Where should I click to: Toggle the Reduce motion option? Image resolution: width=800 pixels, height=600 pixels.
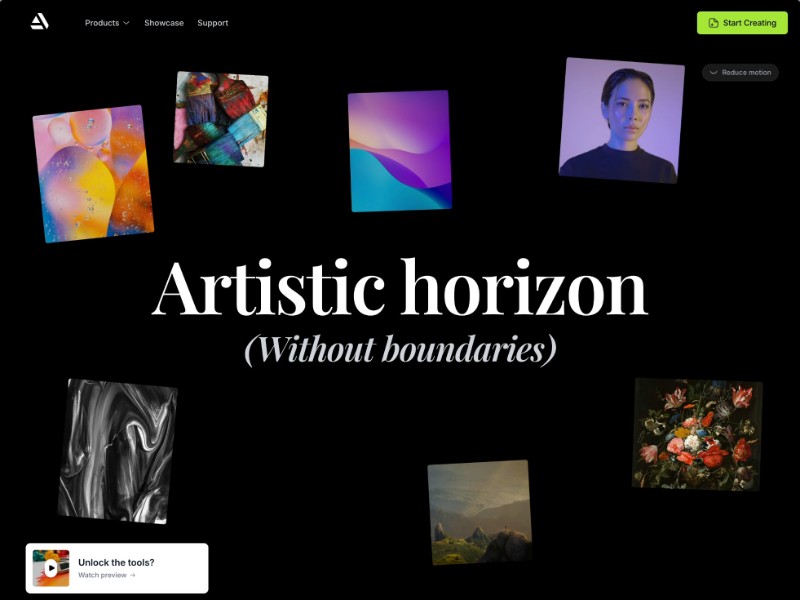click(x=740, y=72)
